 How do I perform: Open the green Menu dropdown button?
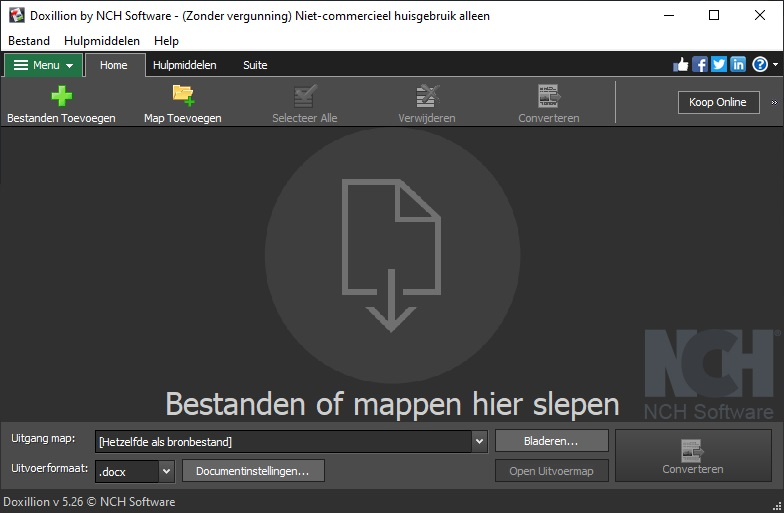click(44, 65)
